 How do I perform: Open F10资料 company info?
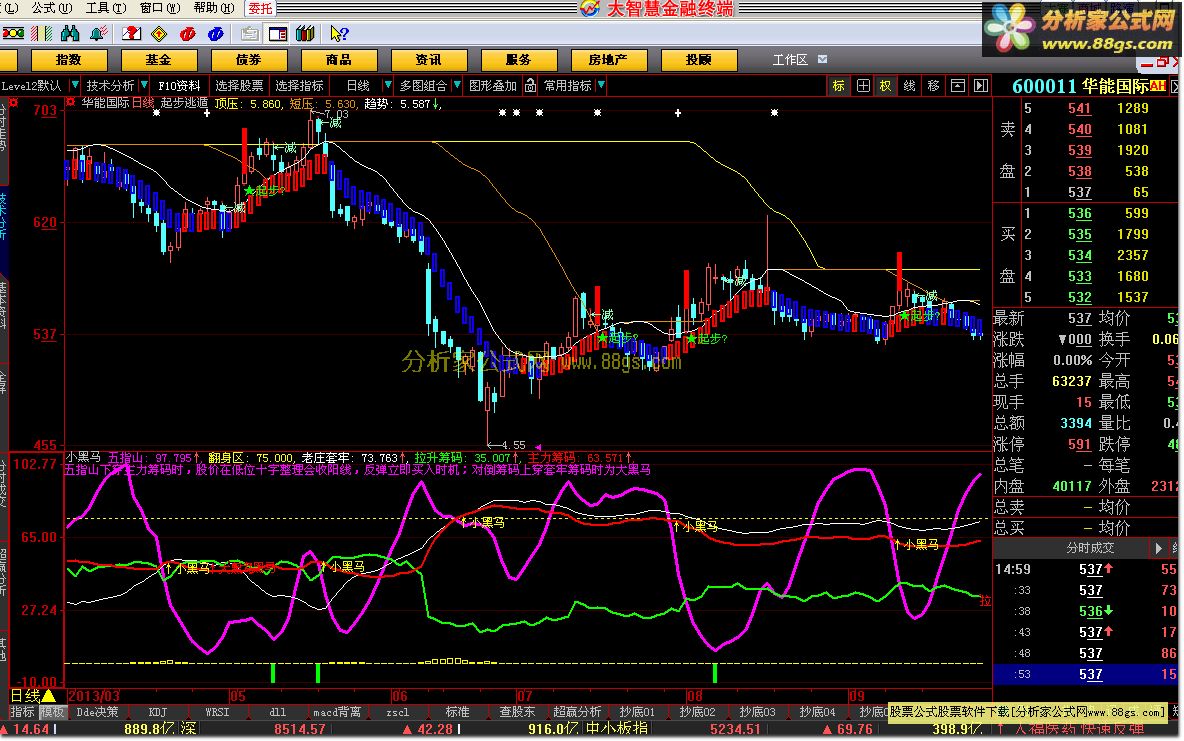[180, 85]
